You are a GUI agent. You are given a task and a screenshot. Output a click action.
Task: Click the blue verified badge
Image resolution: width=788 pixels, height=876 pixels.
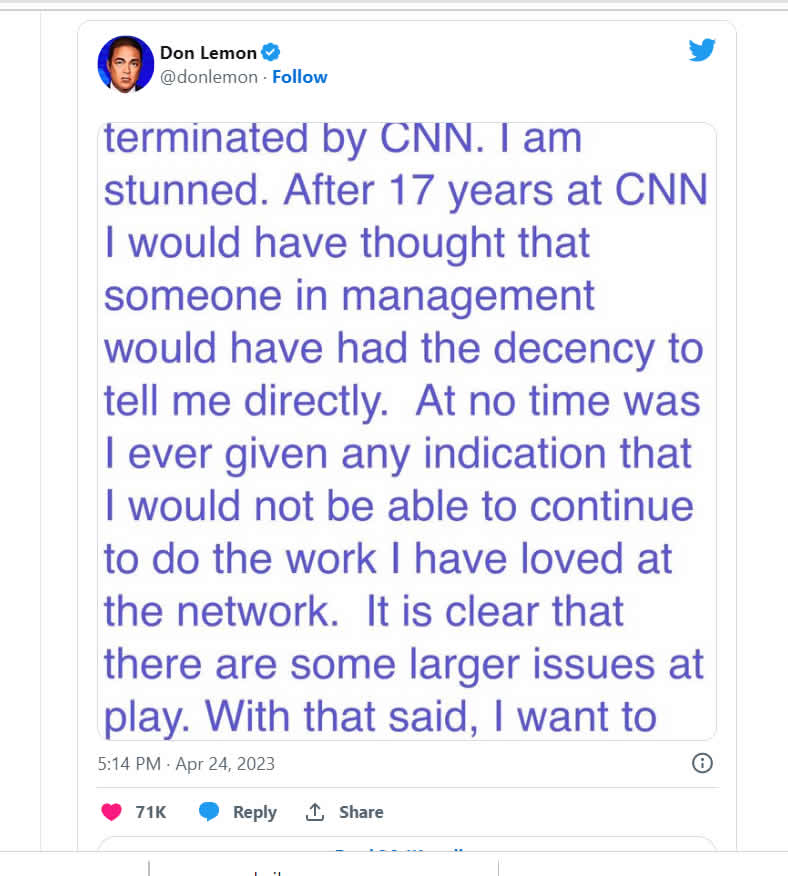(271, 53)
